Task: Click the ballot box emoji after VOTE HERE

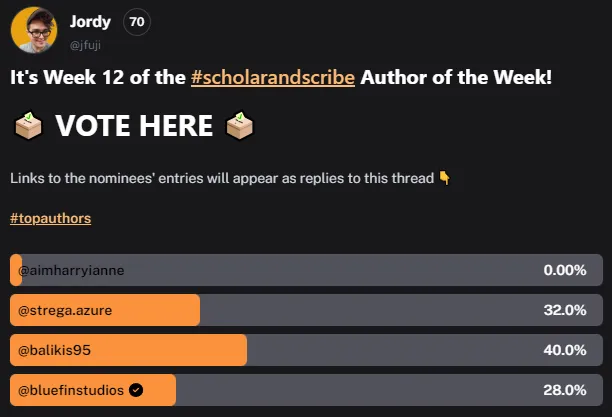Action: [x=240, y=126]
